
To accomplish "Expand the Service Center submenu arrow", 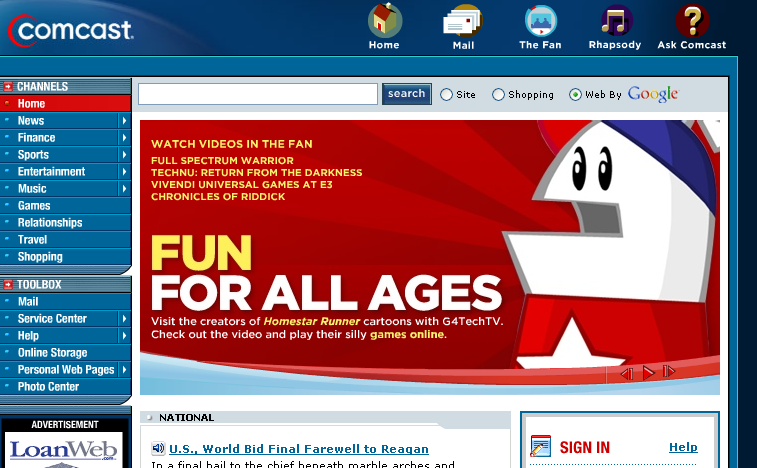I will pos(124,319).
